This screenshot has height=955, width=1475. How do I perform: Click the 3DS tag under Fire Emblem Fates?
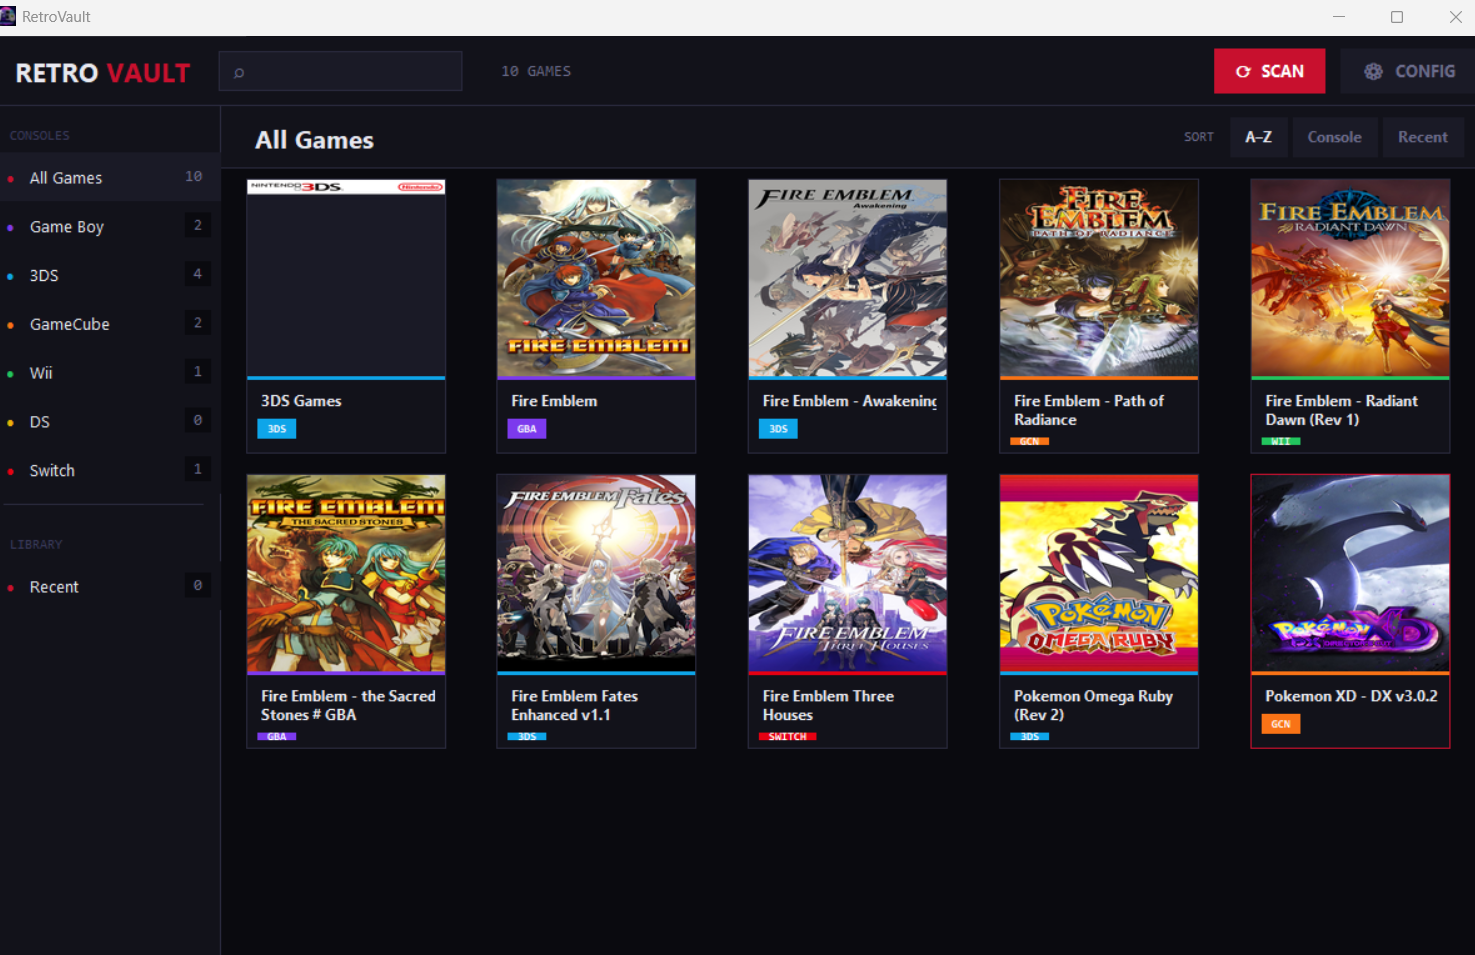coord(527,736)
